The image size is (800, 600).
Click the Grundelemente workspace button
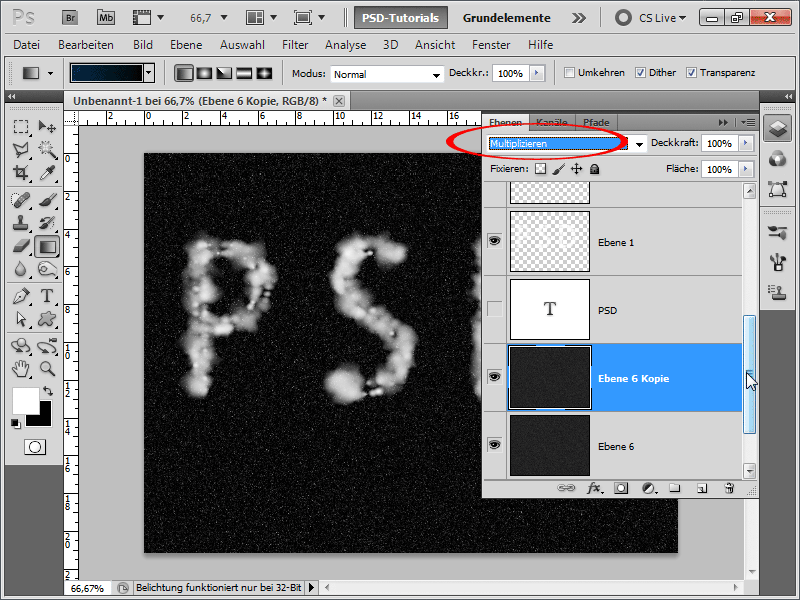click(507, 18)
